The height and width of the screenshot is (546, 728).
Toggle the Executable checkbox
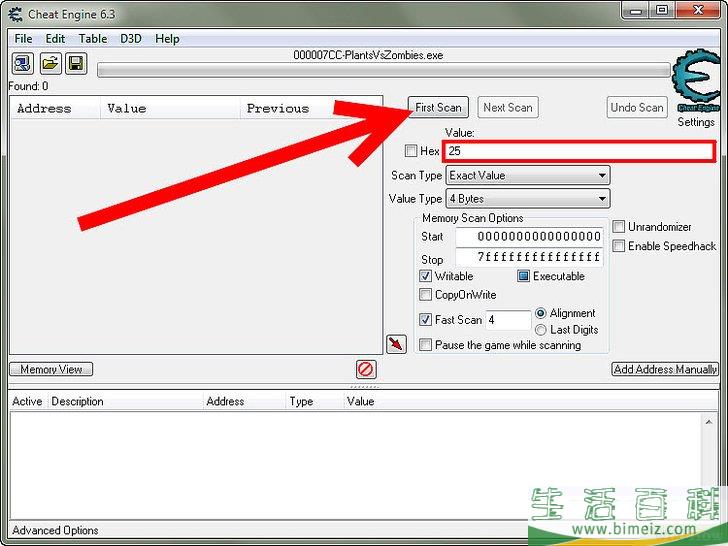(523, 276)
